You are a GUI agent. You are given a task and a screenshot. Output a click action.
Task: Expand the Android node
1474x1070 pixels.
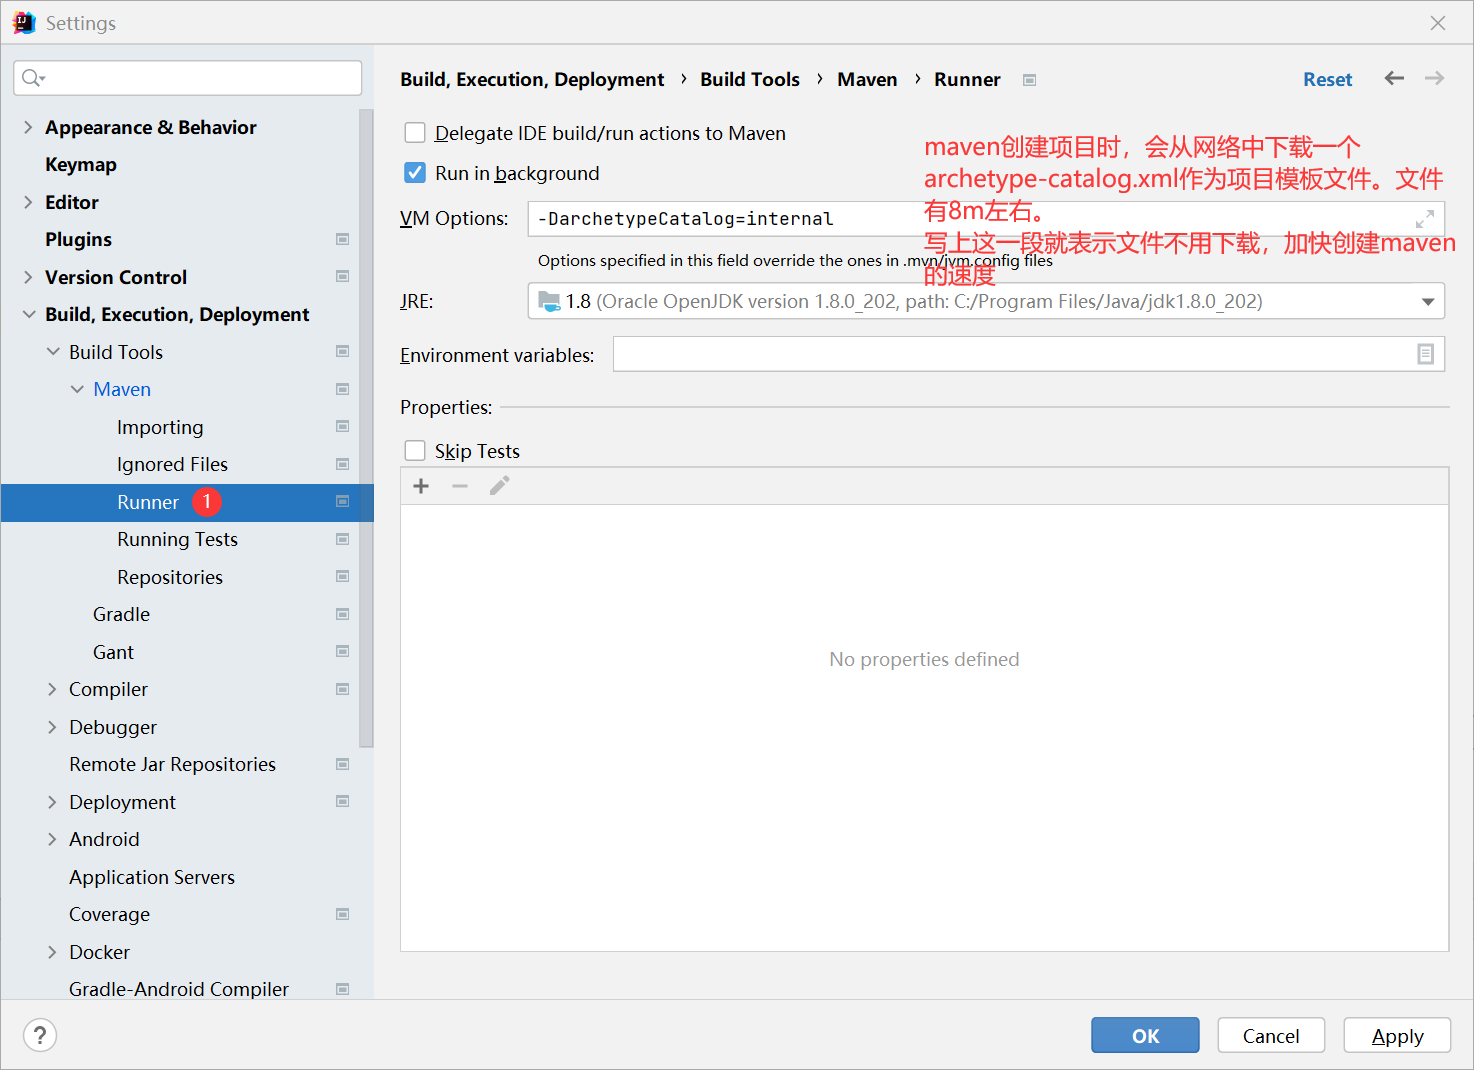(x=53, y=839)
